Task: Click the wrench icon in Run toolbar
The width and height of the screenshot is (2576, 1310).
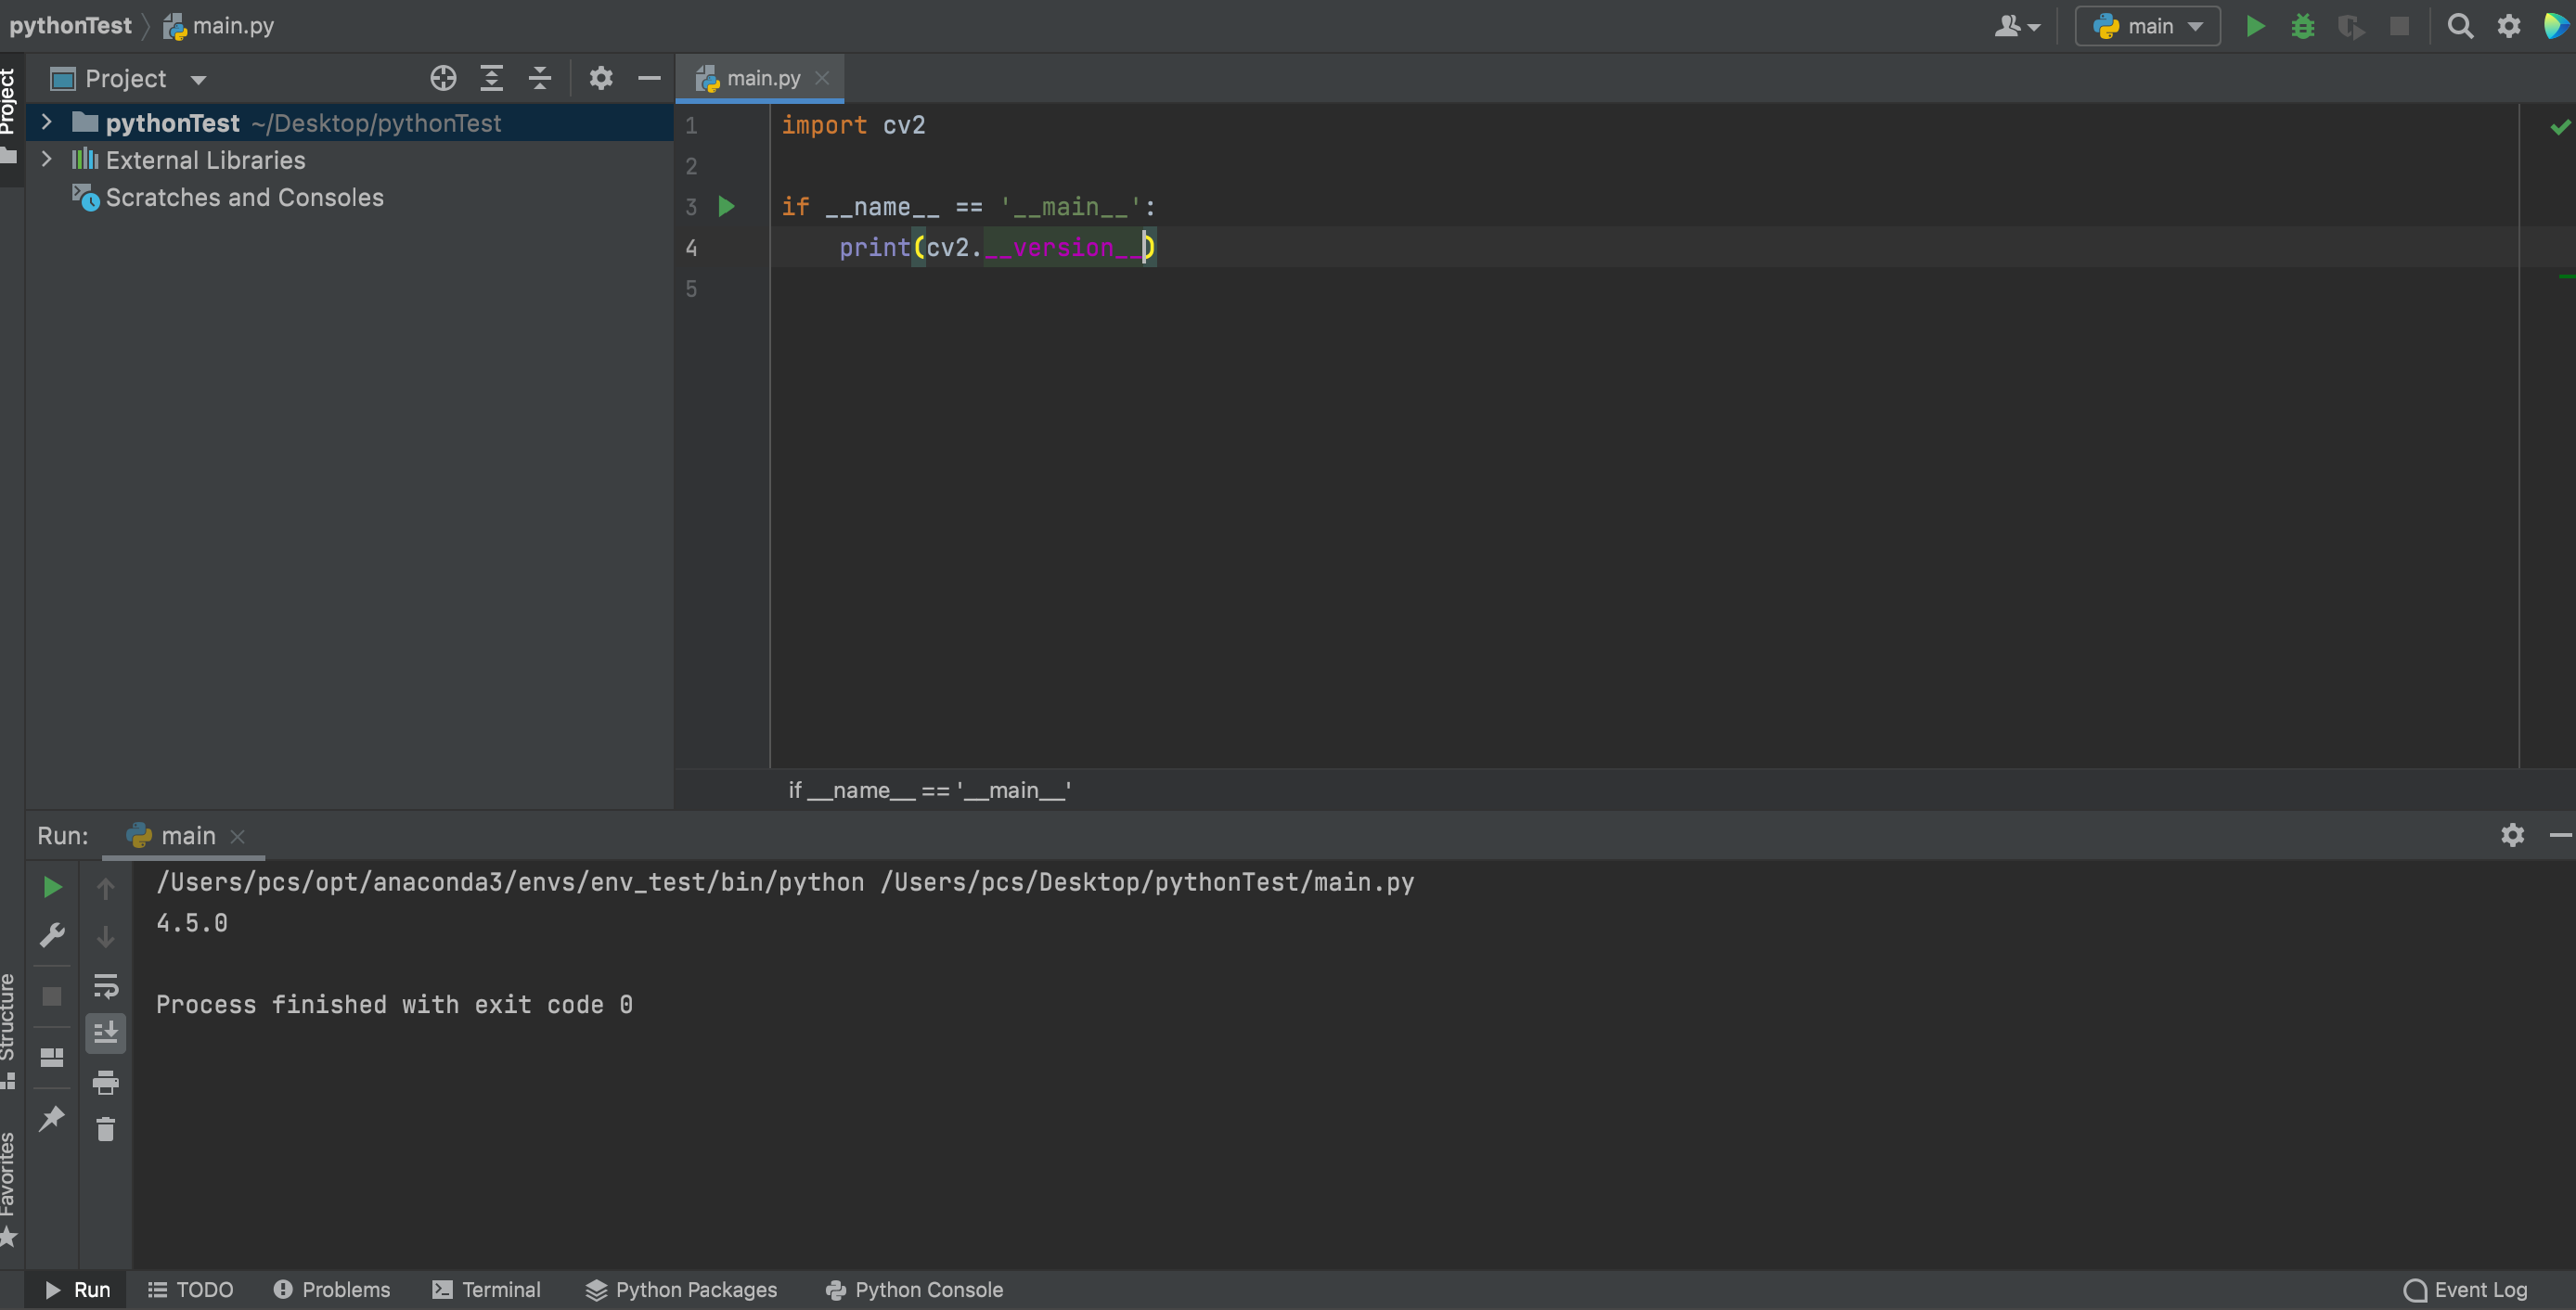Action: [x=52, y=935]
